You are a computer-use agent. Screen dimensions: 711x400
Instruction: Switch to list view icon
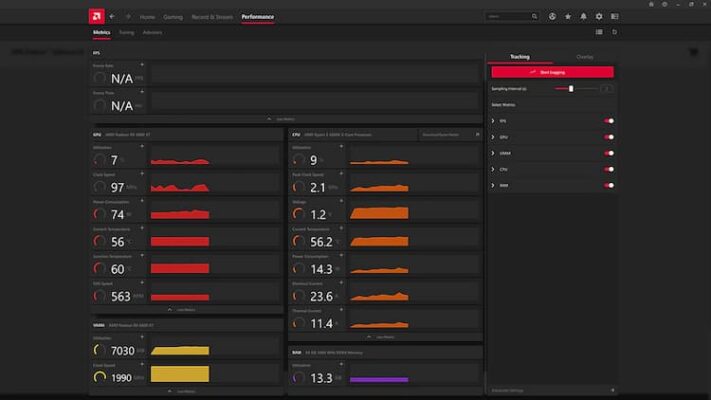coord(599,32)
